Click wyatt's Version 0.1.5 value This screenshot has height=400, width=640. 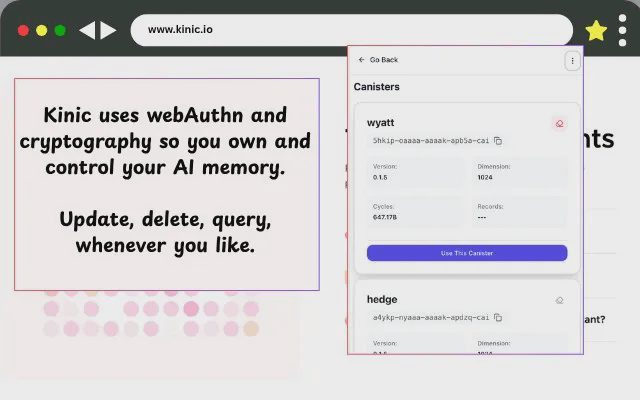[380, 178]
